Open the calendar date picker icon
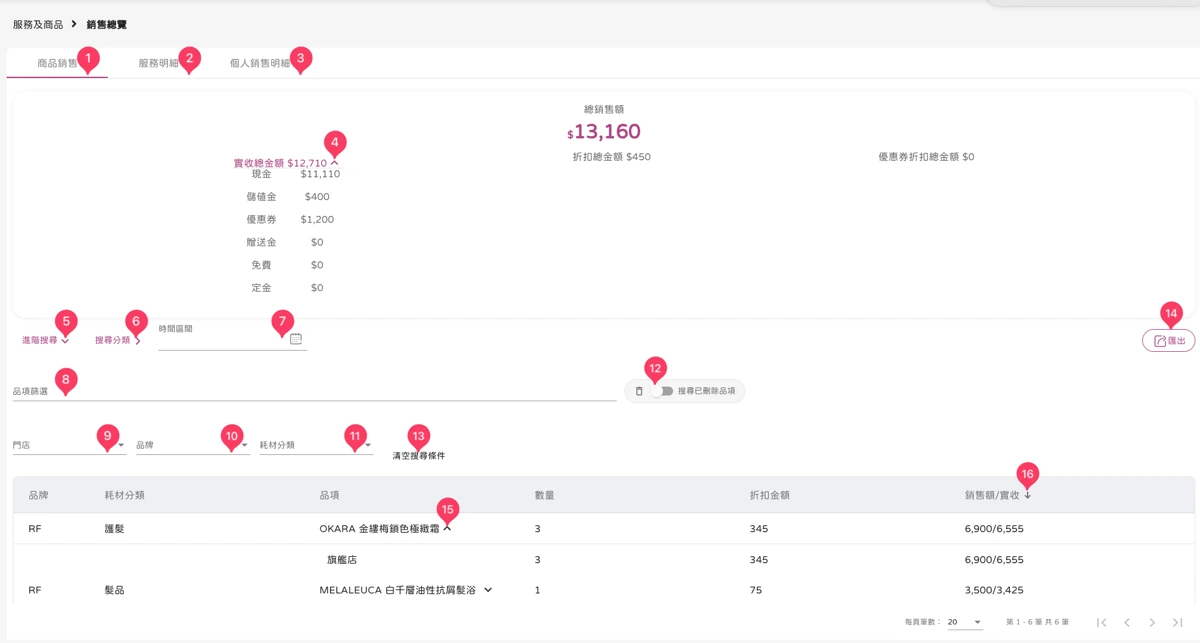 pyautogui.click(x=296, y=339)
